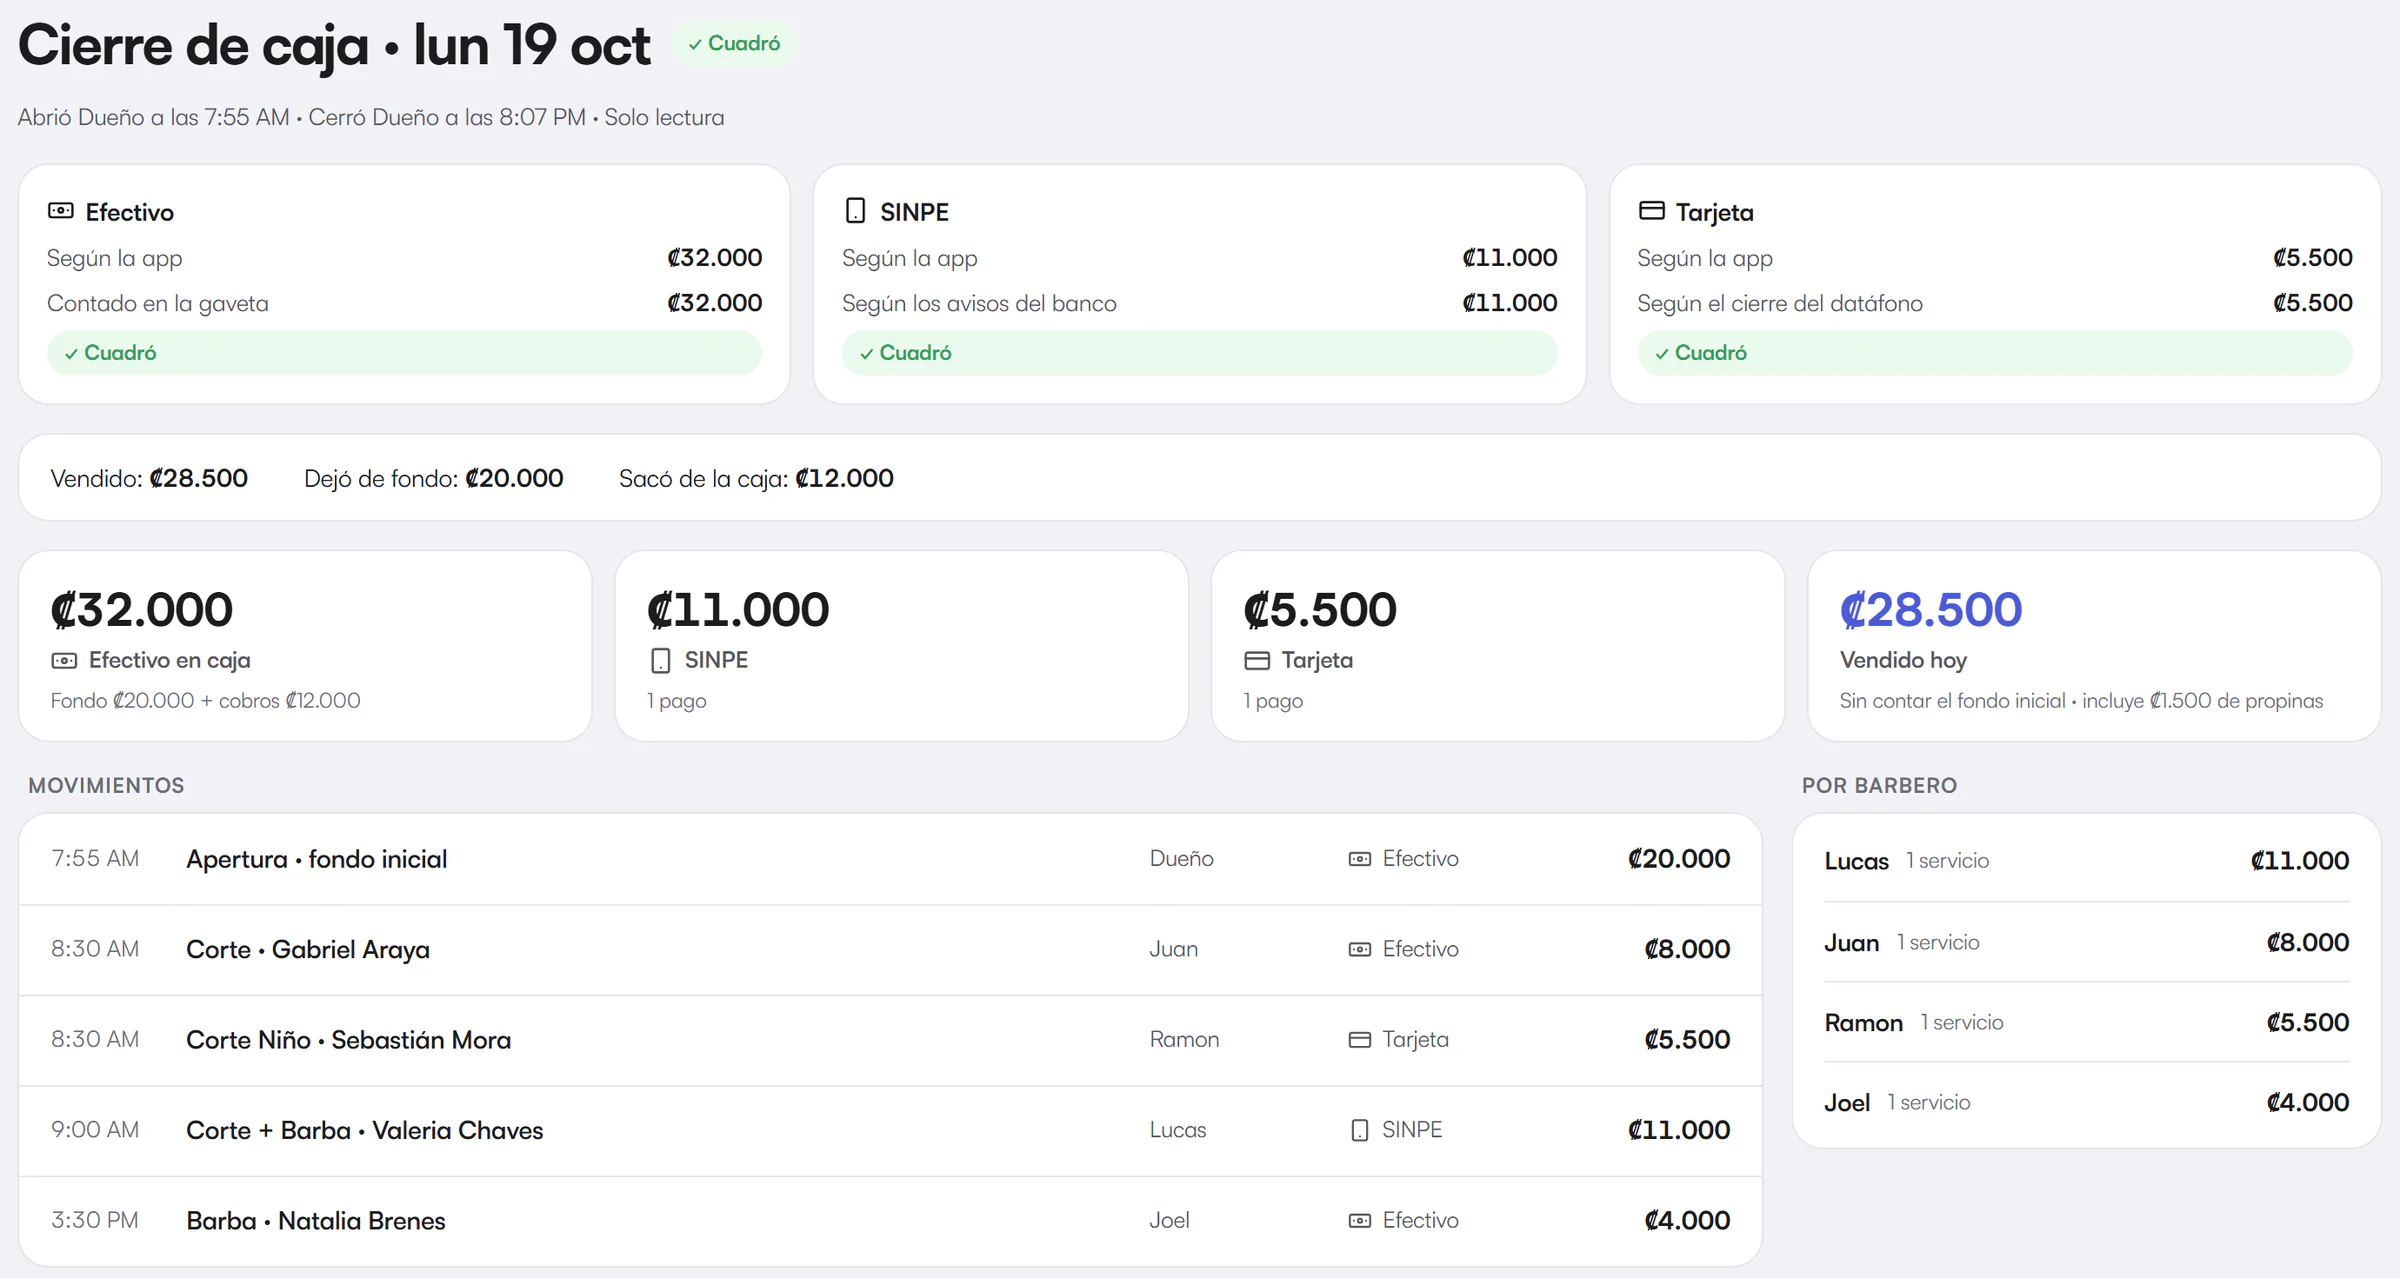Click the Cuadró status bar in SINPE card
Image resolution: width=2400 pixels, height=1278 pixels.
(1199, 353)
